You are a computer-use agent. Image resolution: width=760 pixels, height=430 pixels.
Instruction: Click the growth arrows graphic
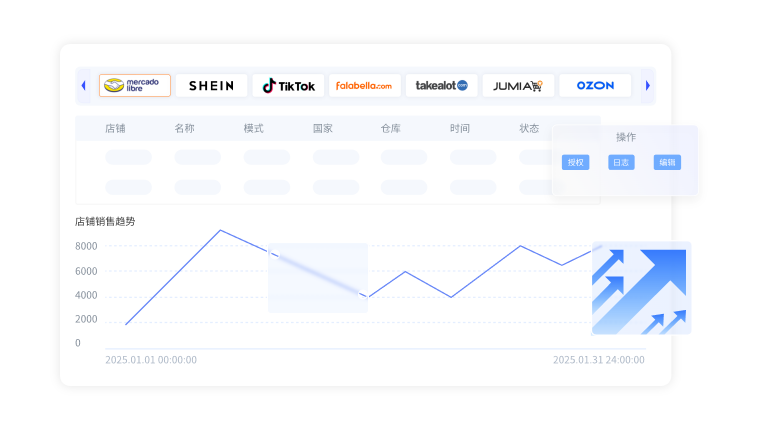click(x=641, y=288)
